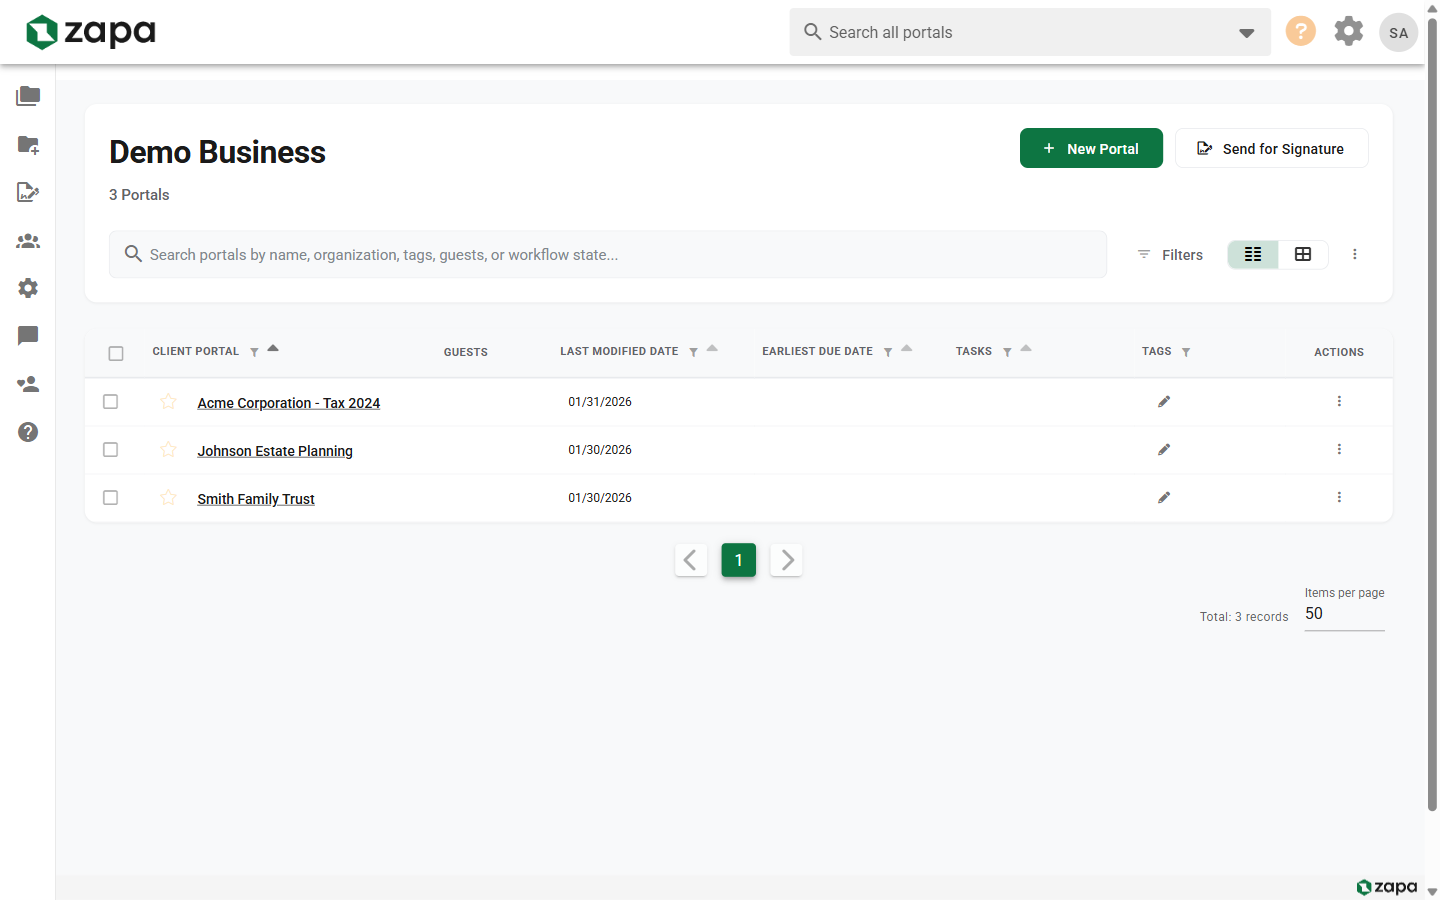1440x900 pixels.
Task: Sort by Last Modified Date using the arrow
Action: (x=712, y=348)
